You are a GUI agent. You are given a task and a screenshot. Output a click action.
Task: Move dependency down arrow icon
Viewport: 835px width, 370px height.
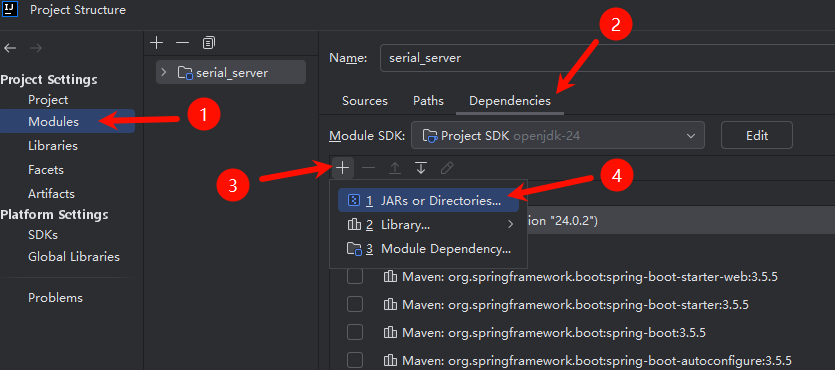(421, 168)
